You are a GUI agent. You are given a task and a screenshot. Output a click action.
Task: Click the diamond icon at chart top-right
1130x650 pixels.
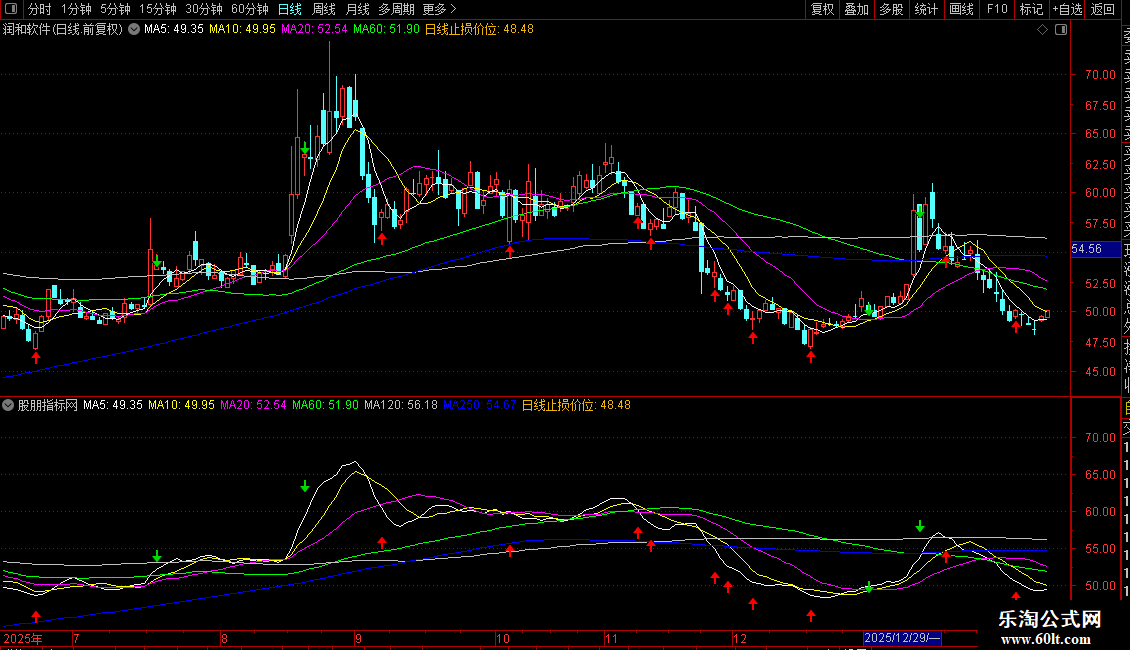click(1043, 29)
